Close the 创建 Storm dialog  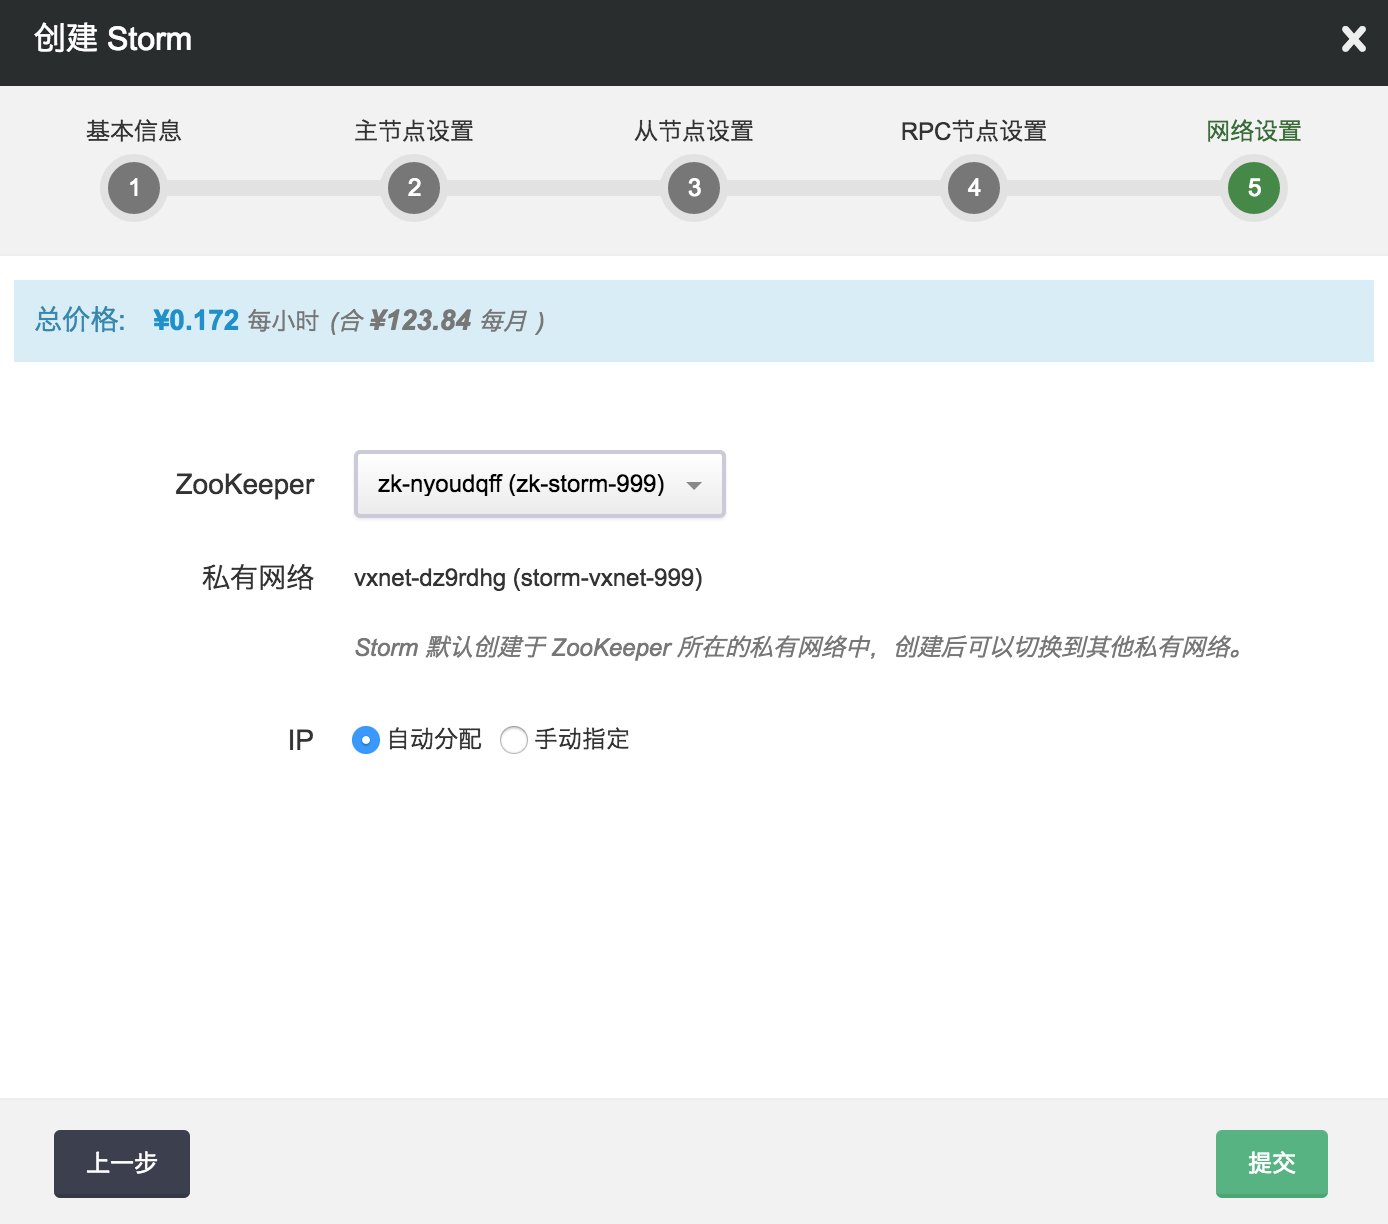tap(1353, 39)
